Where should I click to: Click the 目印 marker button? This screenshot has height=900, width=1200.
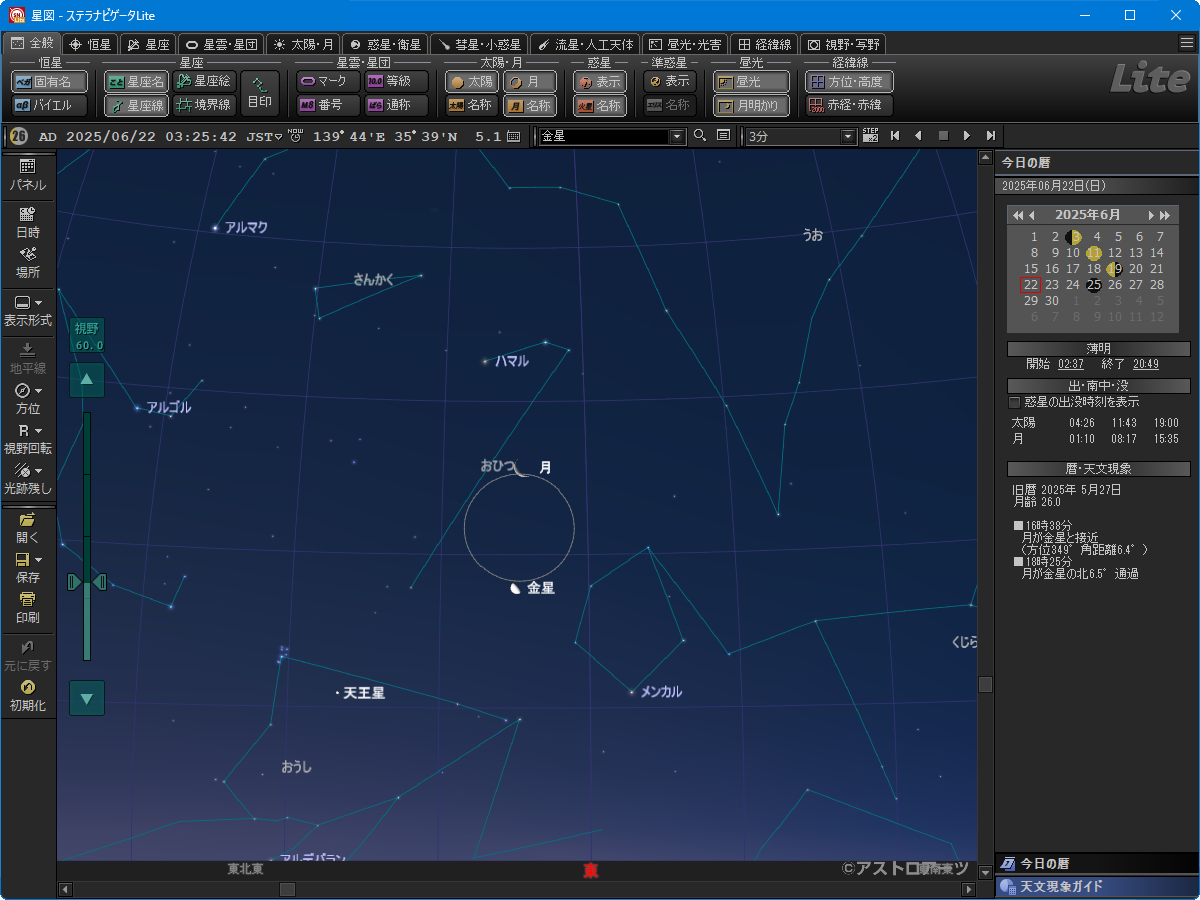[x=260, y=93]
